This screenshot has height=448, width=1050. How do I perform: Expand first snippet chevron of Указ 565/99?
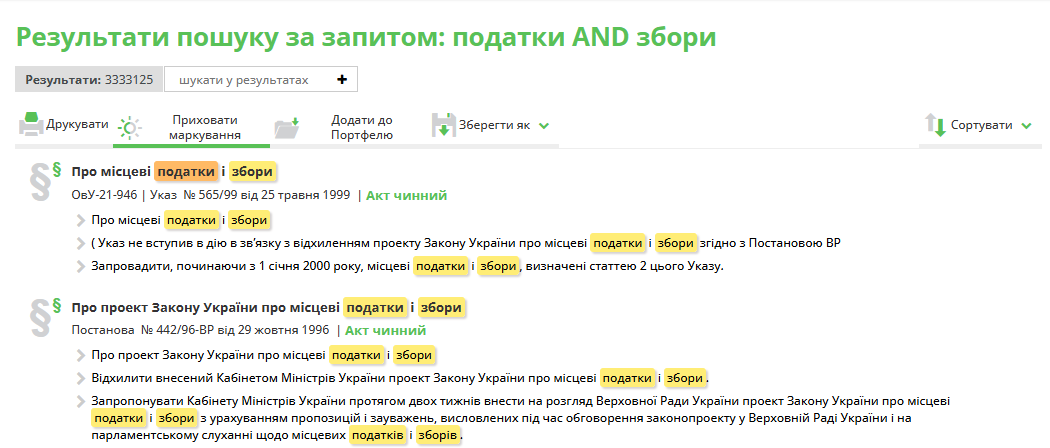coord(81,220)
